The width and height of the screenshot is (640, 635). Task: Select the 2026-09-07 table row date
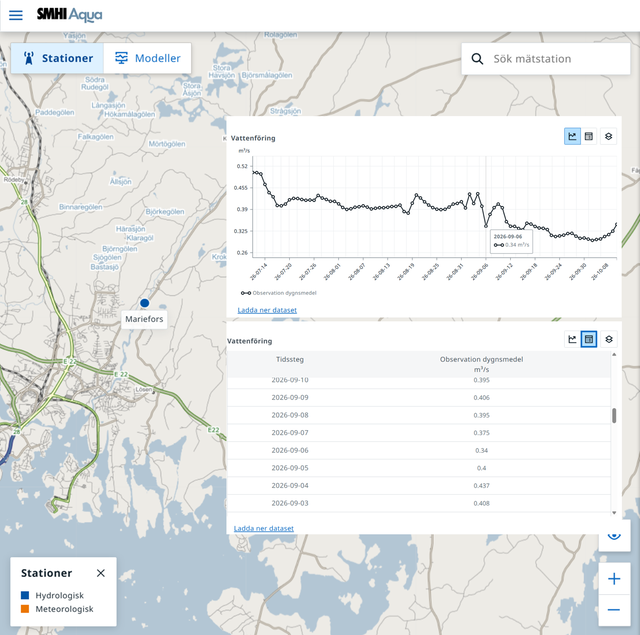(290, 433)
